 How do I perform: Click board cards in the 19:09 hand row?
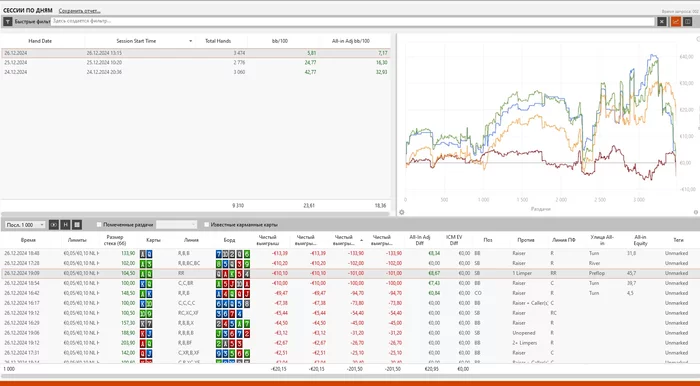coord(233,273)
